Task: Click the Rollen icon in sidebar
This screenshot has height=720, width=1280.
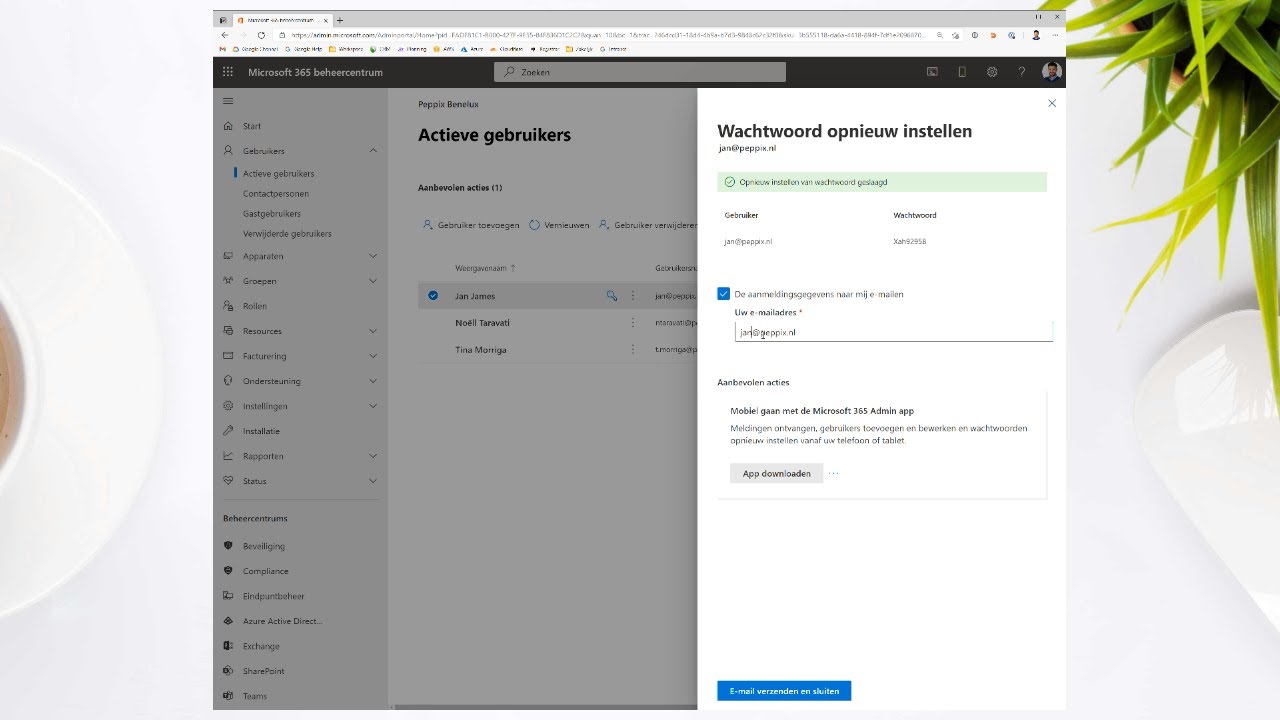Action: coord(228,306)
